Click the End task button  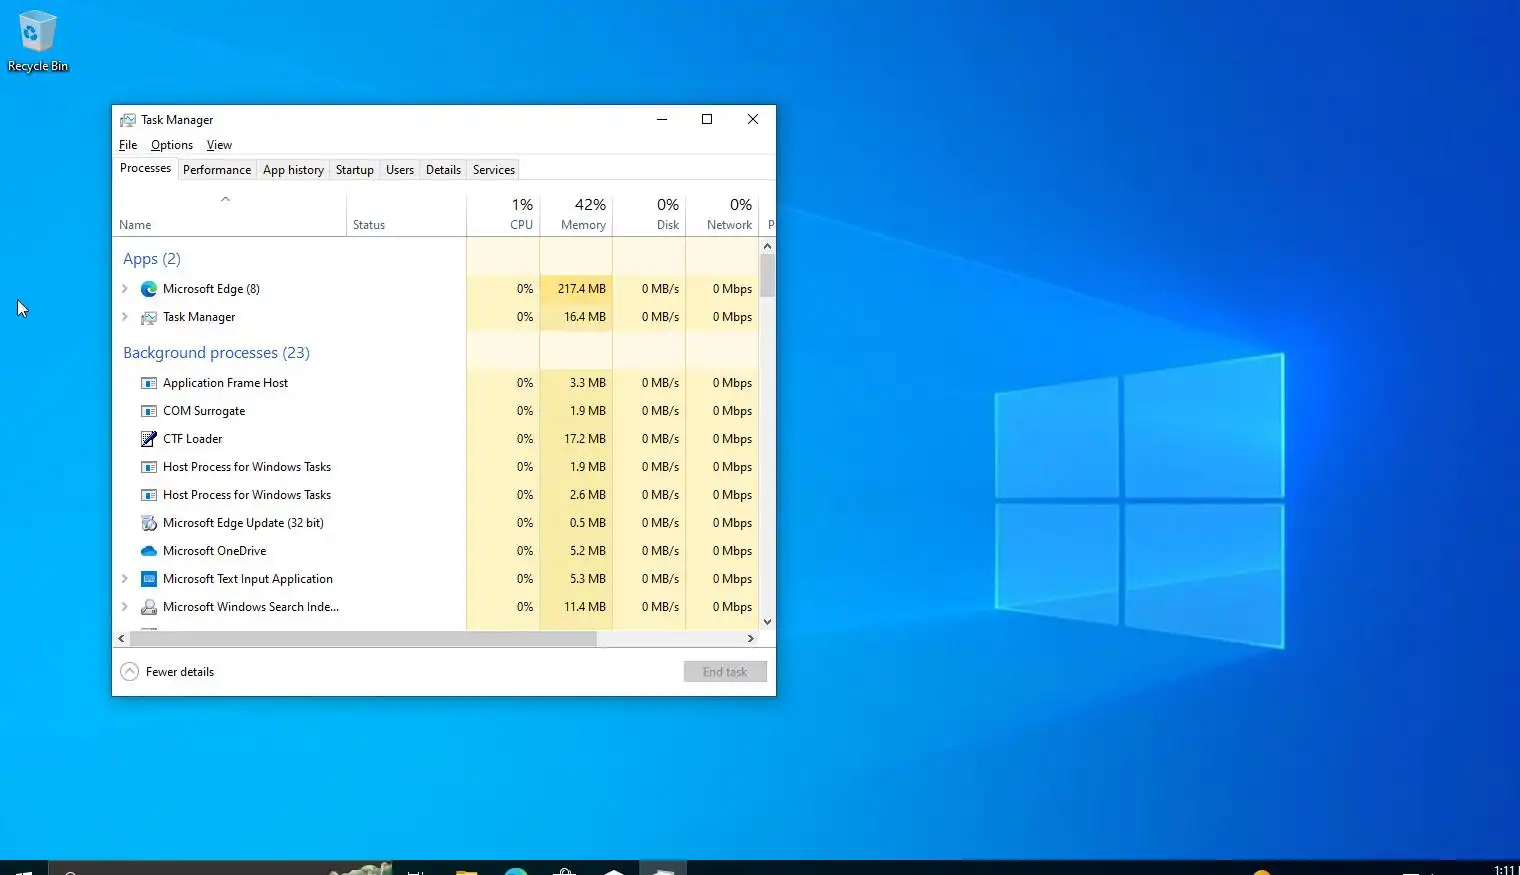tap(725, 672)
